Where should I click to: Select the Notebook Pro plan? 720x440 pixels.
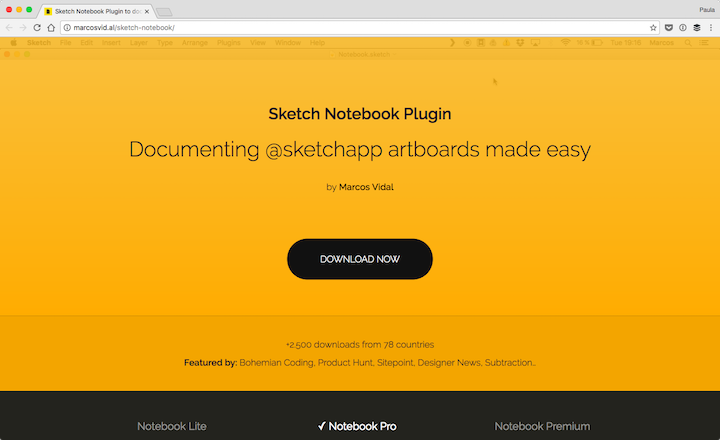tap(357, 426)
